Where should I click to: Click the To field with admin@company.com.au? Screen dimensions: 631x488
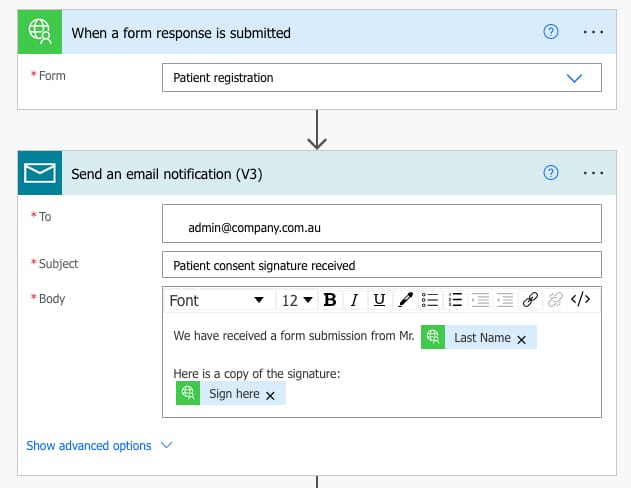381,224
